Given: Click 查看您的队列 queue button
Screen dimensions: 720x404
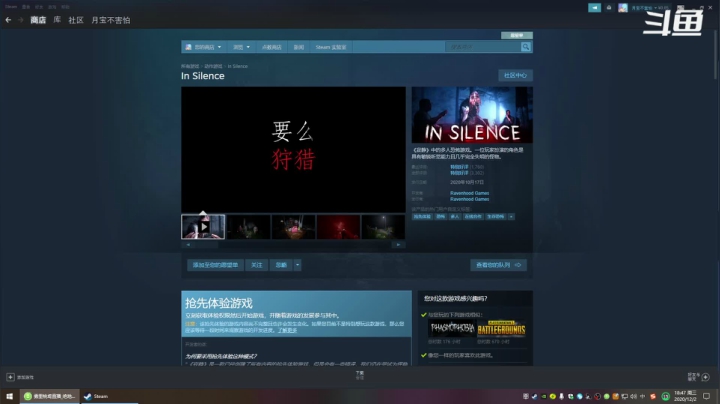Looking at the screenshot, I should (498, 265).
